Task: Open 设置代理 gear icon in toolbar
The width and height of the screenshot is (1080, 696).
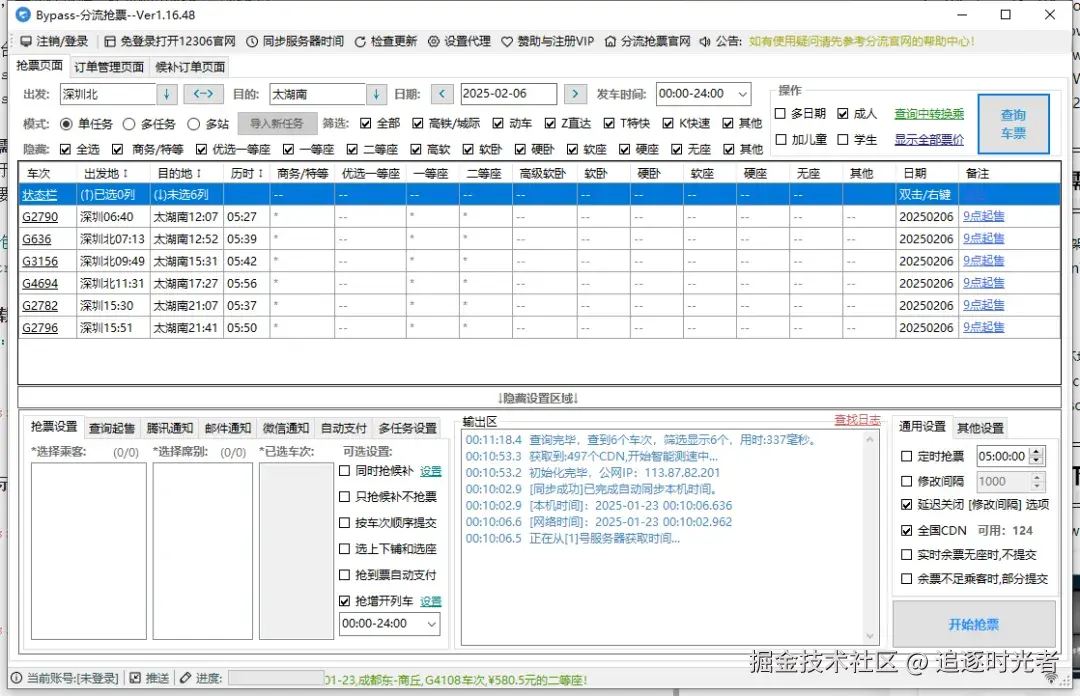Action: coord(433,41)
